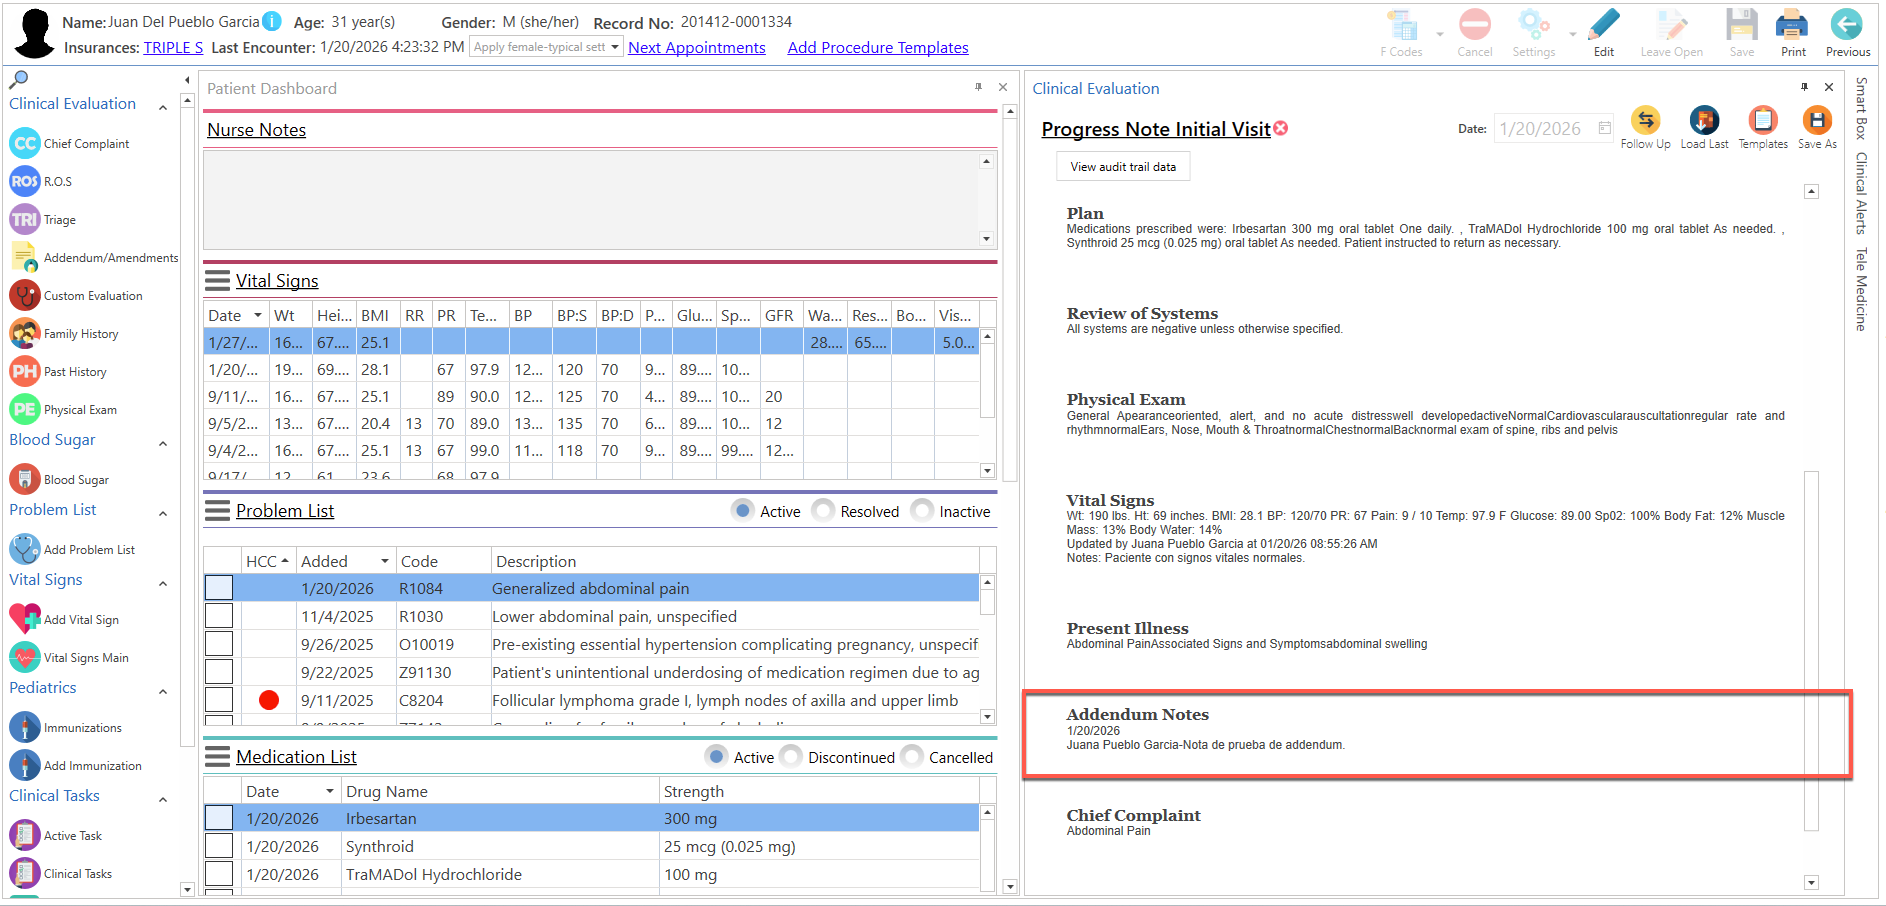The height and width of the screenshot is (906, 1886).
Task: Click the search magnifier icon in sidebar
Action: 18,79
